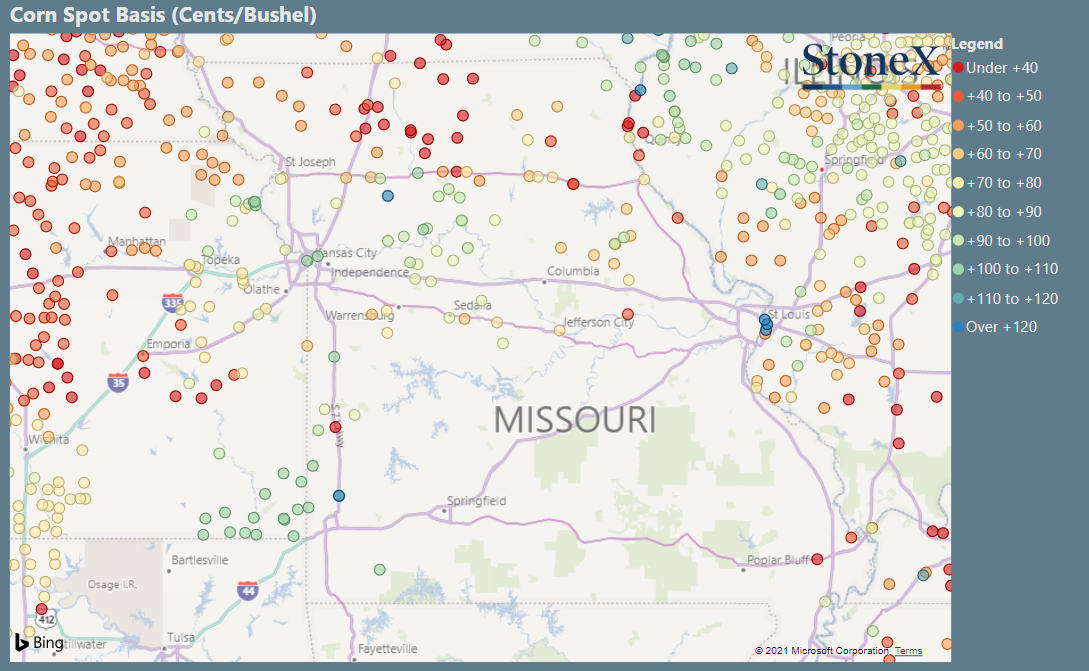1089x671 pixels.
Task: Click the red data point near Jefferson City
Action: (x=628, y=315)
